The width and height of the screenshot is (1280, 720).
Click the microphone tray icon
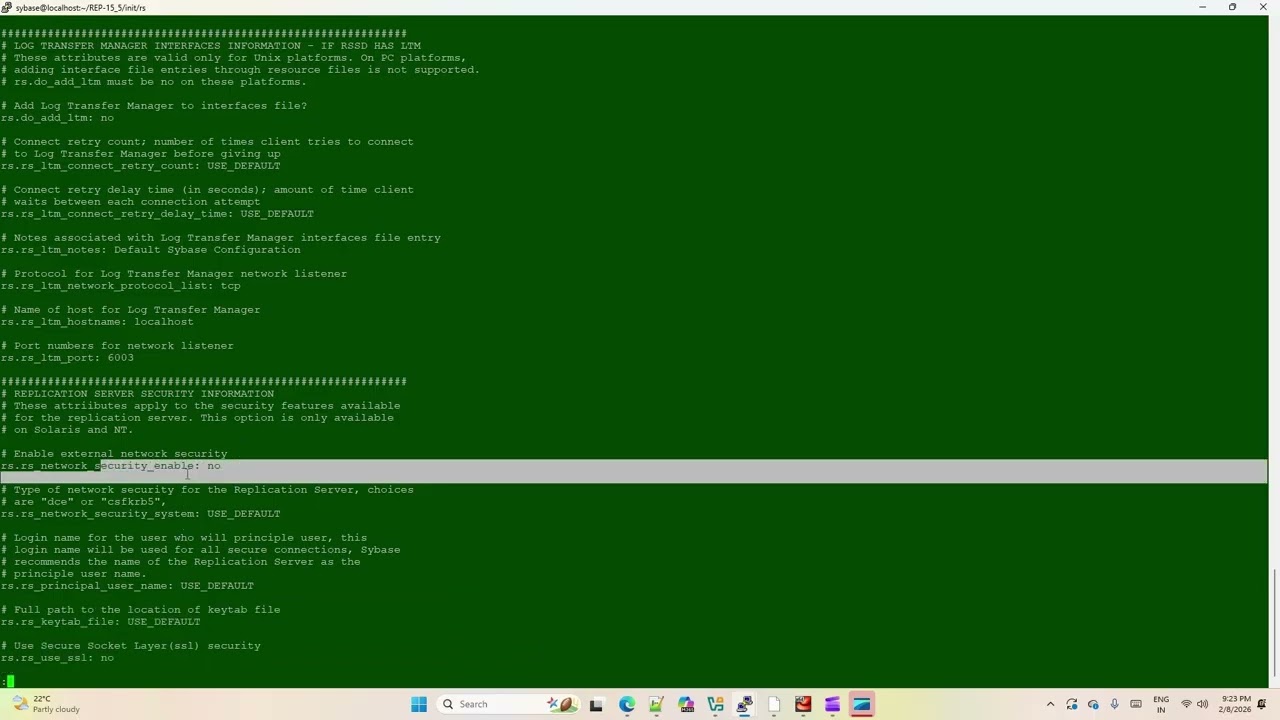click(1114, 704)
